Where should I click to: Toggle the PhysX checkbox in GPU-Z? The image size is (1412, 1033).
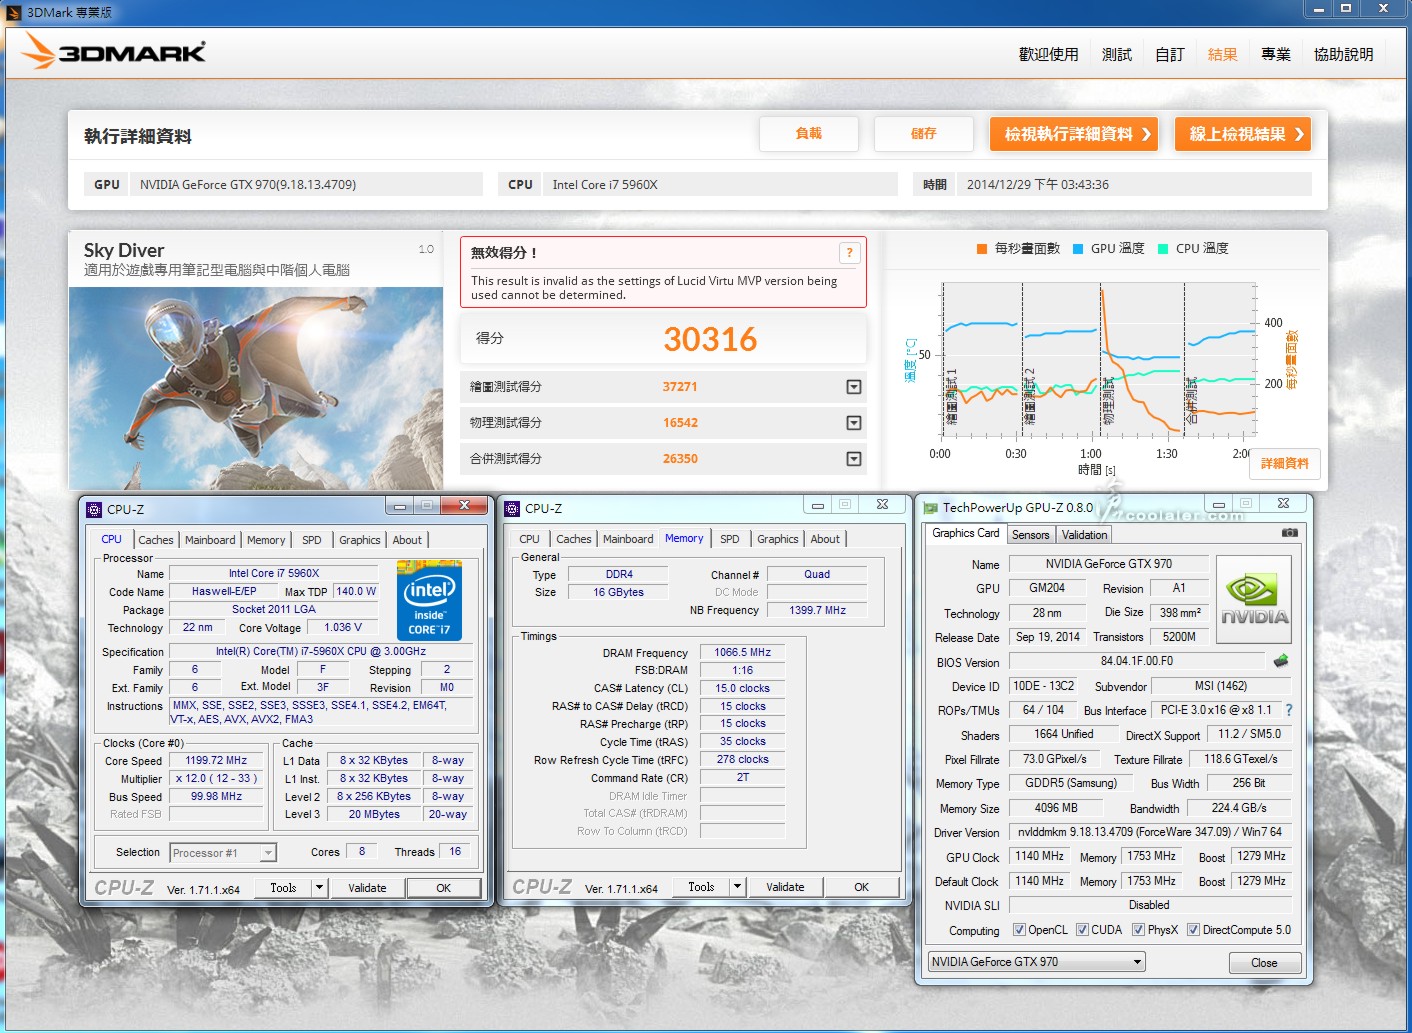pyautogui.click(x=1138, y=930)
